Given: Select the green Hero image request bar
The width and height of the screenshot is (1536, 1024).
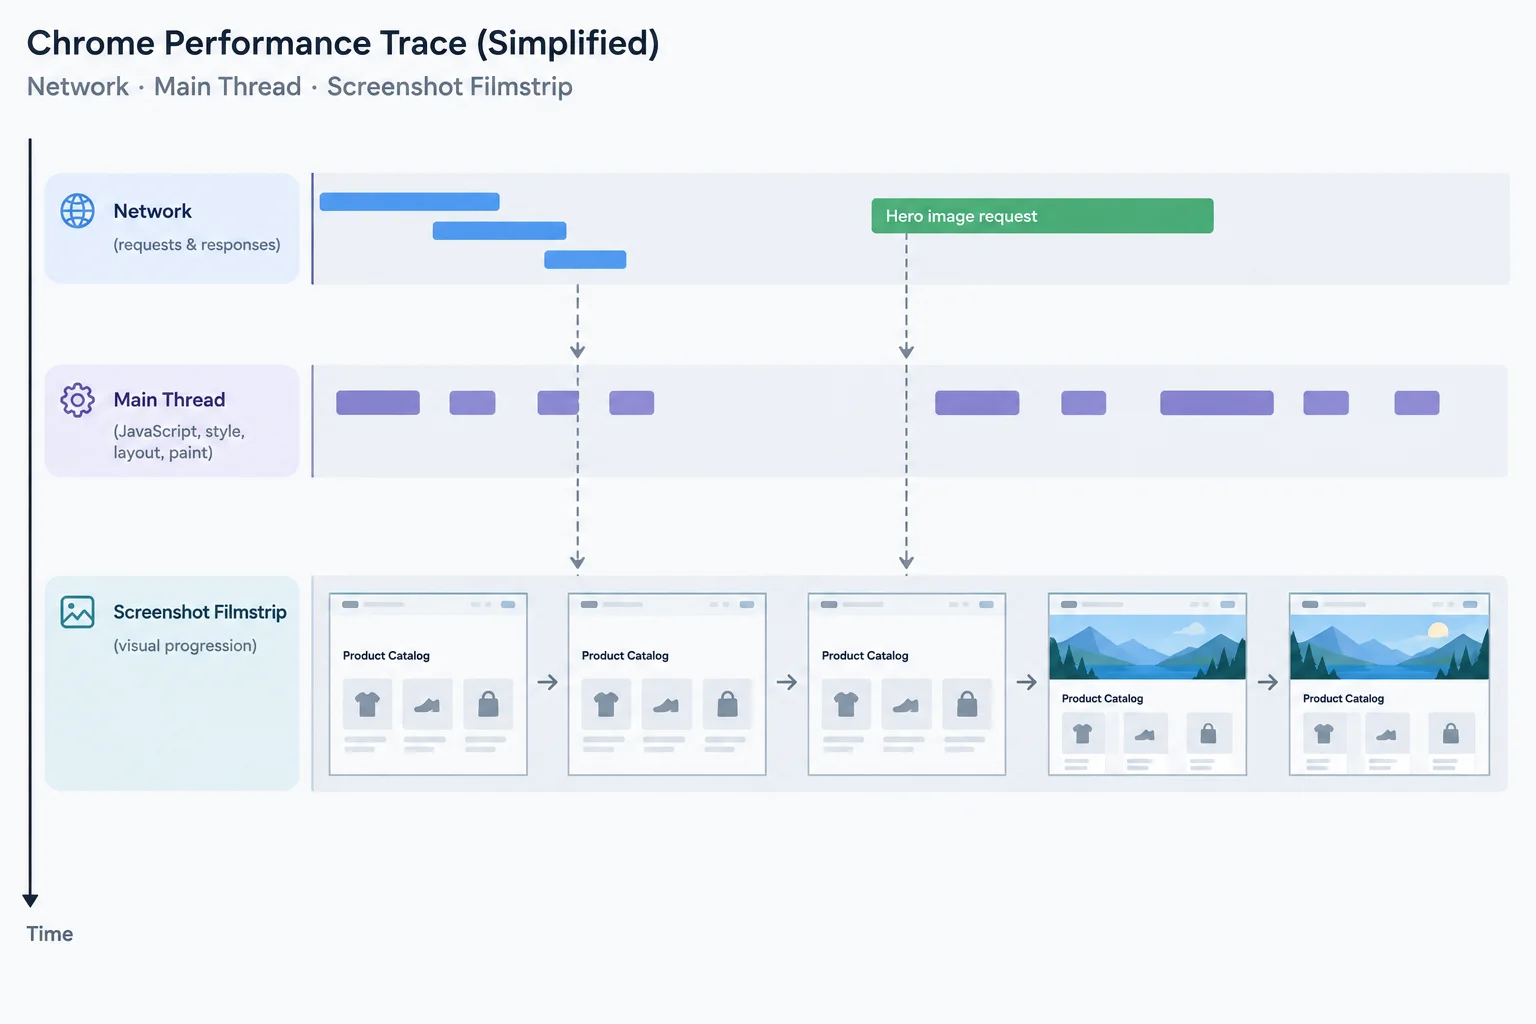Looking at the screenshot, I should click(x=1042, y=216).
